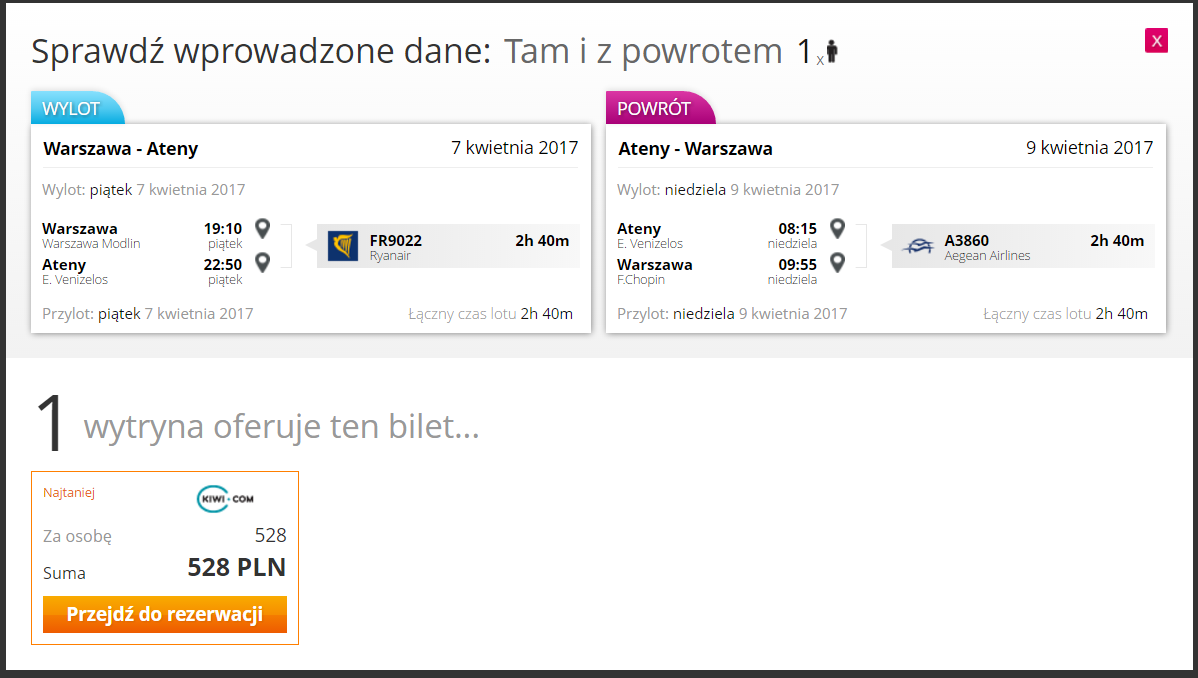Image resolution: width=1198 pixels, height=678 pixels.
Task: Click the Aegean Airlines logo
Action: pyautogui.click(x=918, y=246)
